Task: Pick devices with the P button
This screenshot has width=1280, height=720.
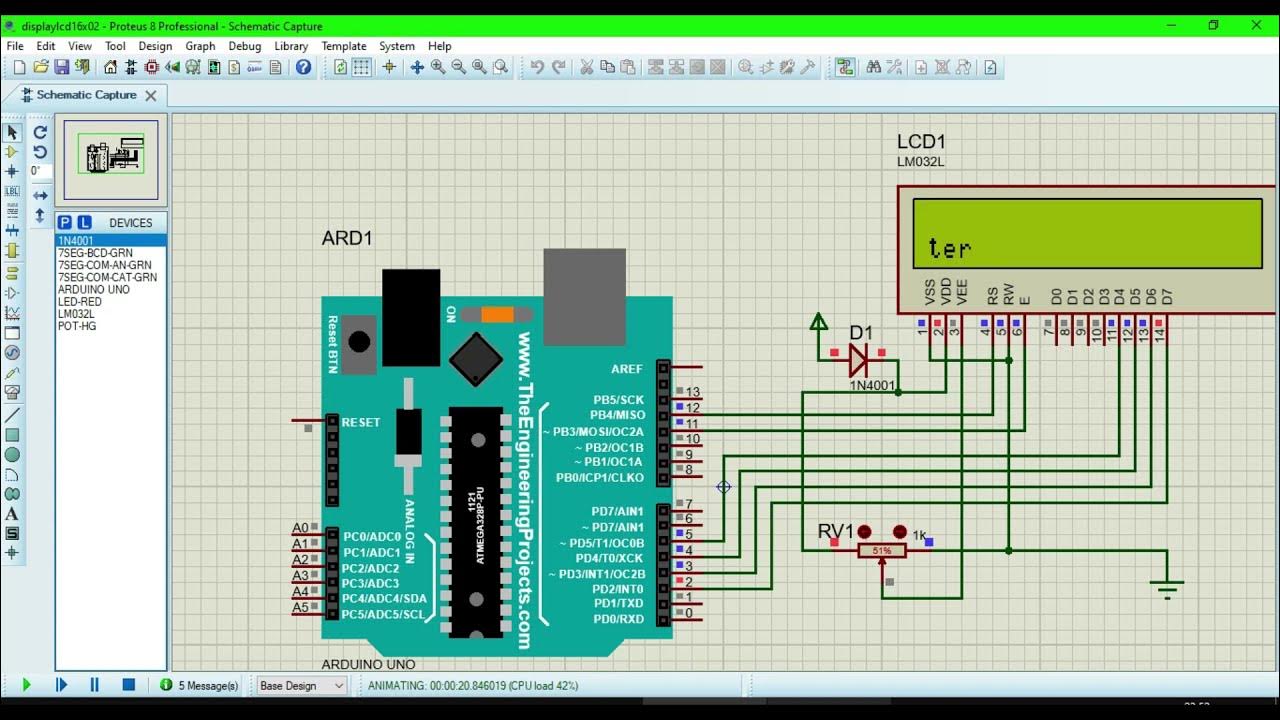Action: (64, 223)
